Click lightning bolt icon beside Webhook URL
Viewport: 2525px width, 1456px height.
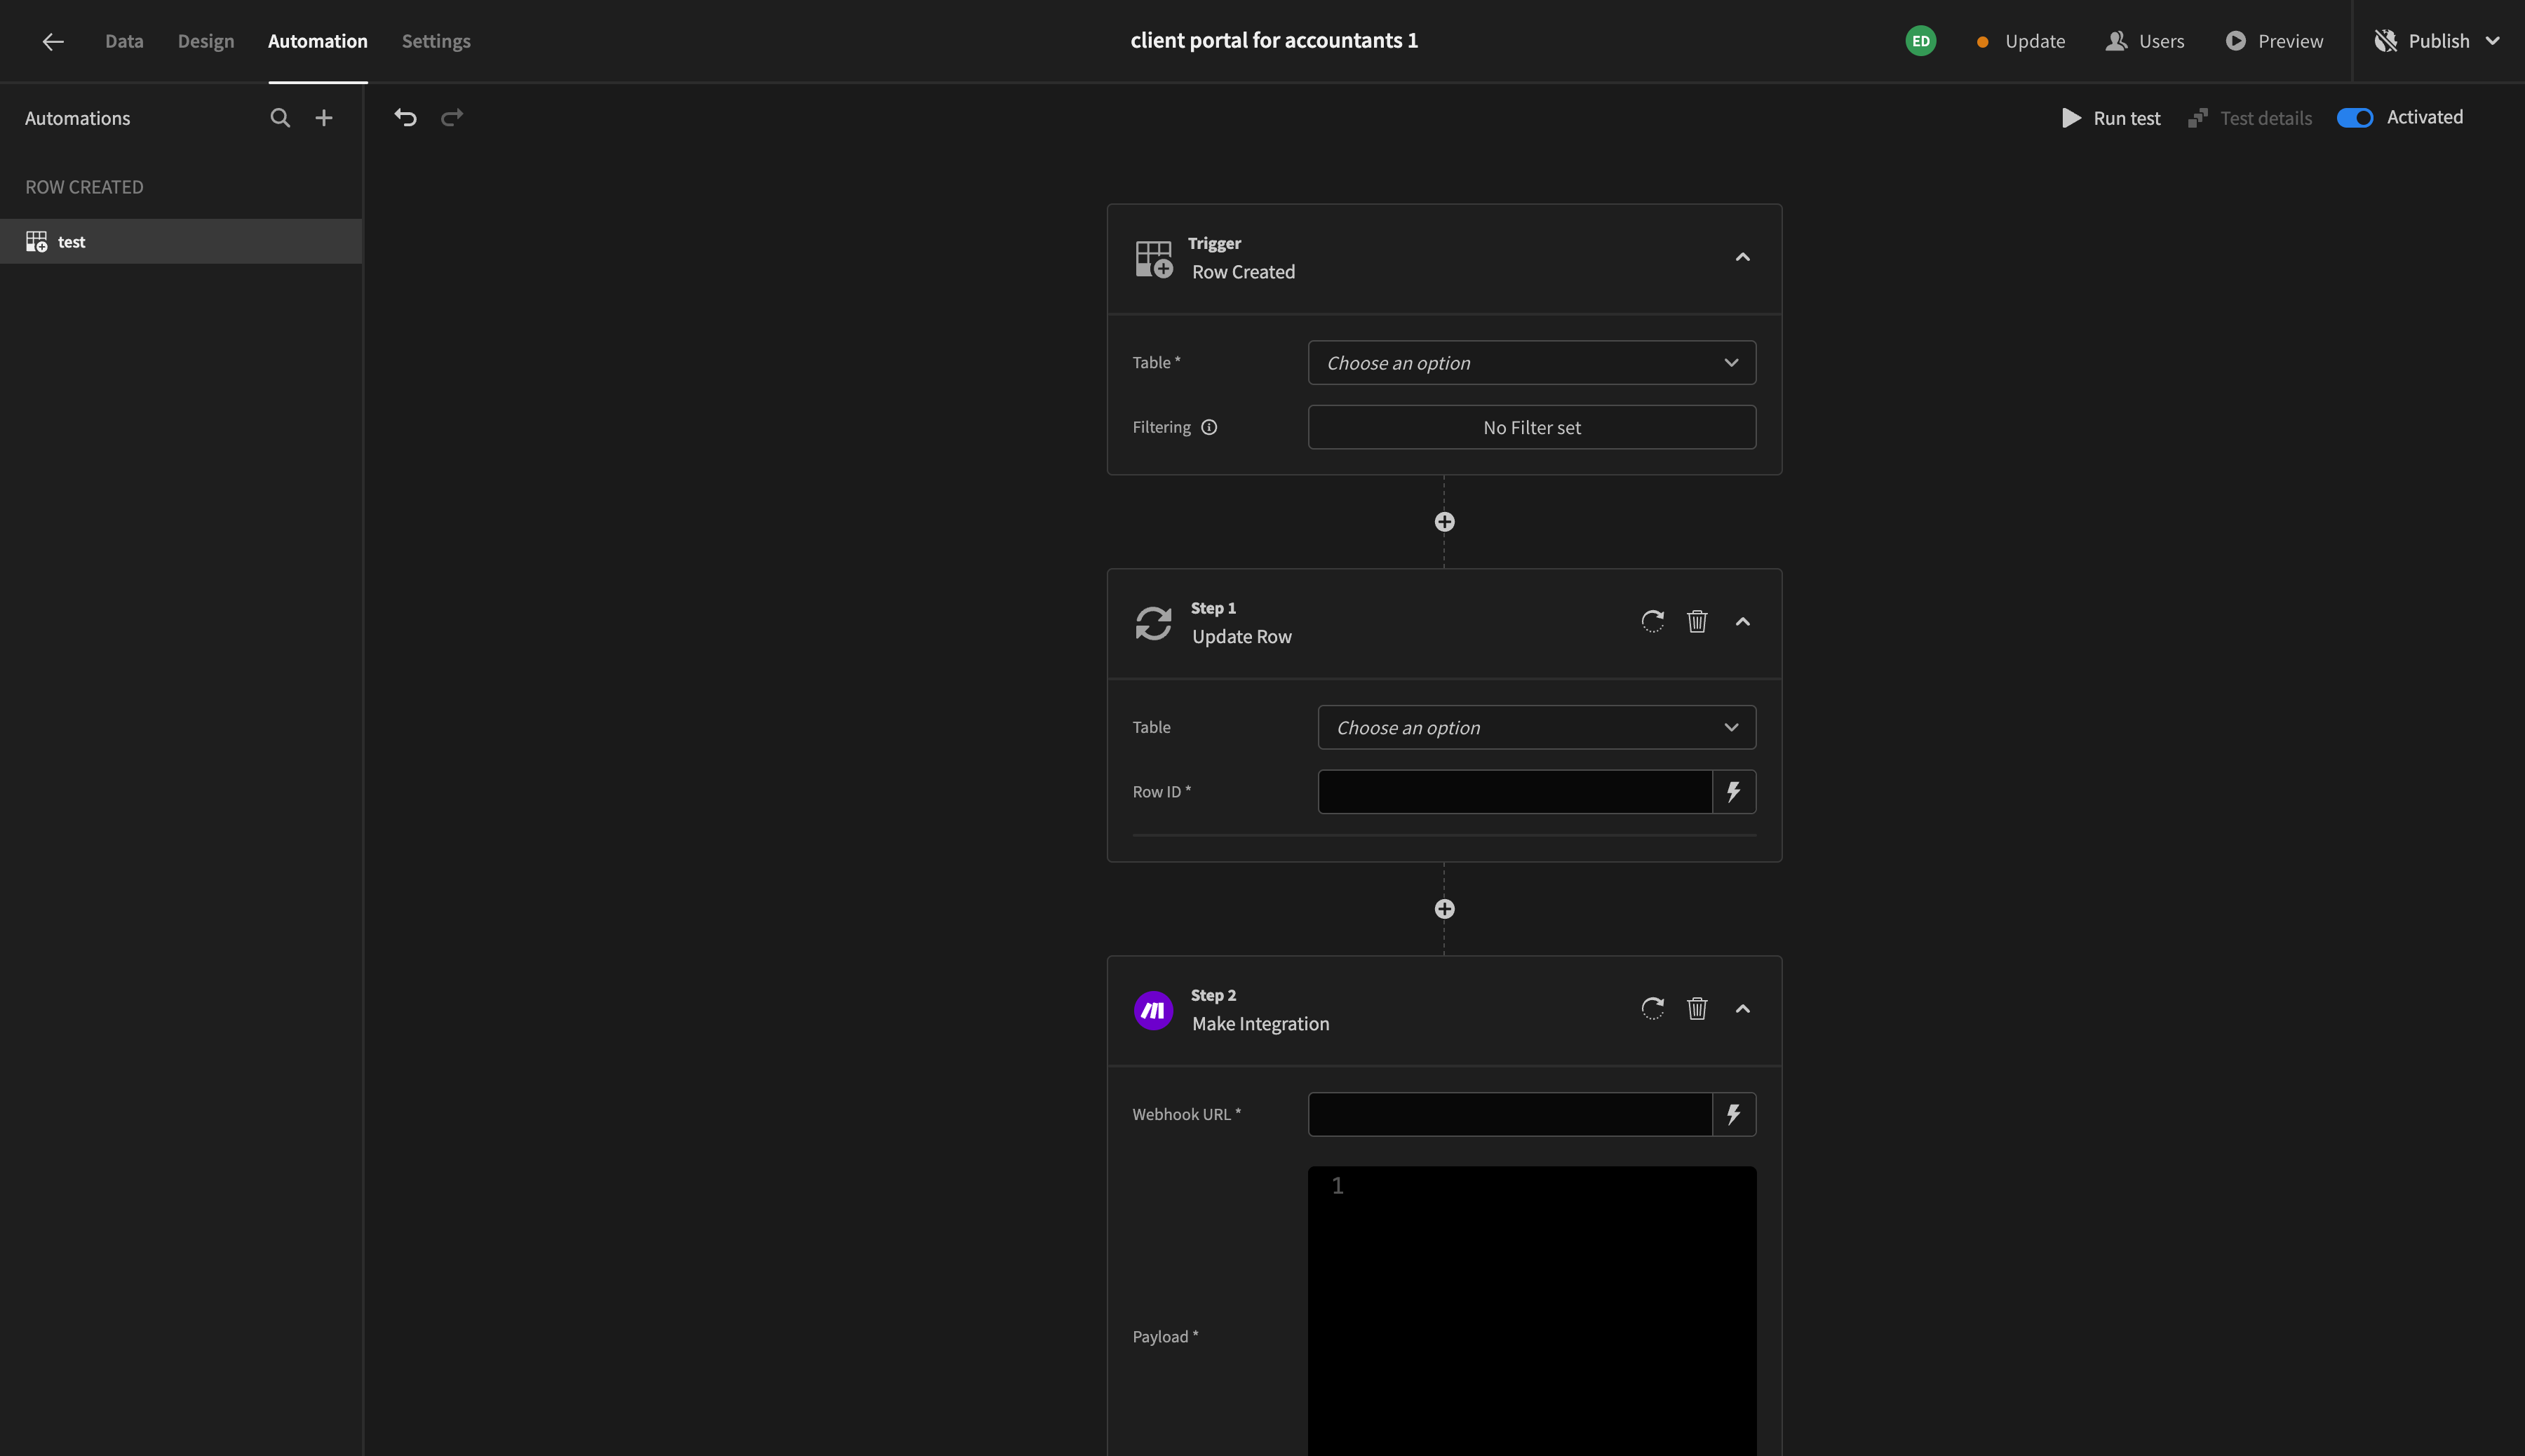click(1734, 1115)
